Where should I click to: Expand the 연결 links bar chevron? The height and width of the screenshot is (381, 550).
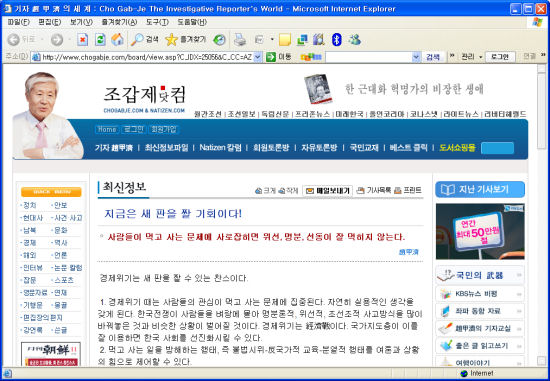[x=543, y=55]
